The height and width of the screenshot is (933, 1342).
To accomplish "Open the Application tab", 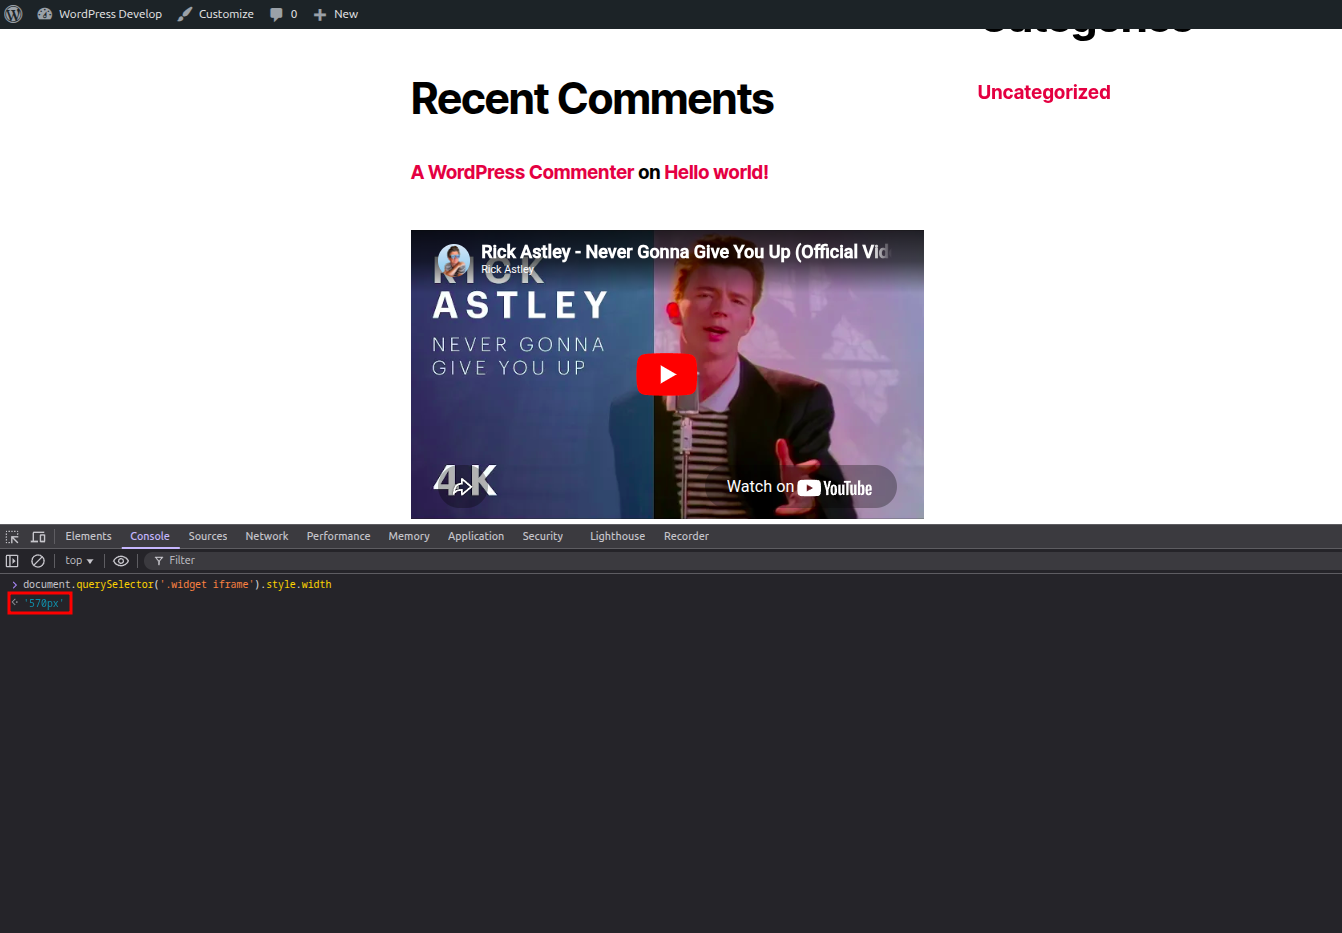I will tap(476, 537).
